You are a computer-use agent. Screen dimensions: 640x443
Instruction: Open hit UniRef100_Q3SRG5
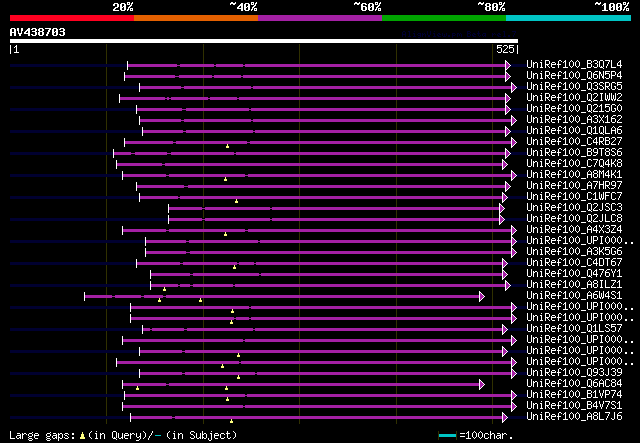point(574,87)
